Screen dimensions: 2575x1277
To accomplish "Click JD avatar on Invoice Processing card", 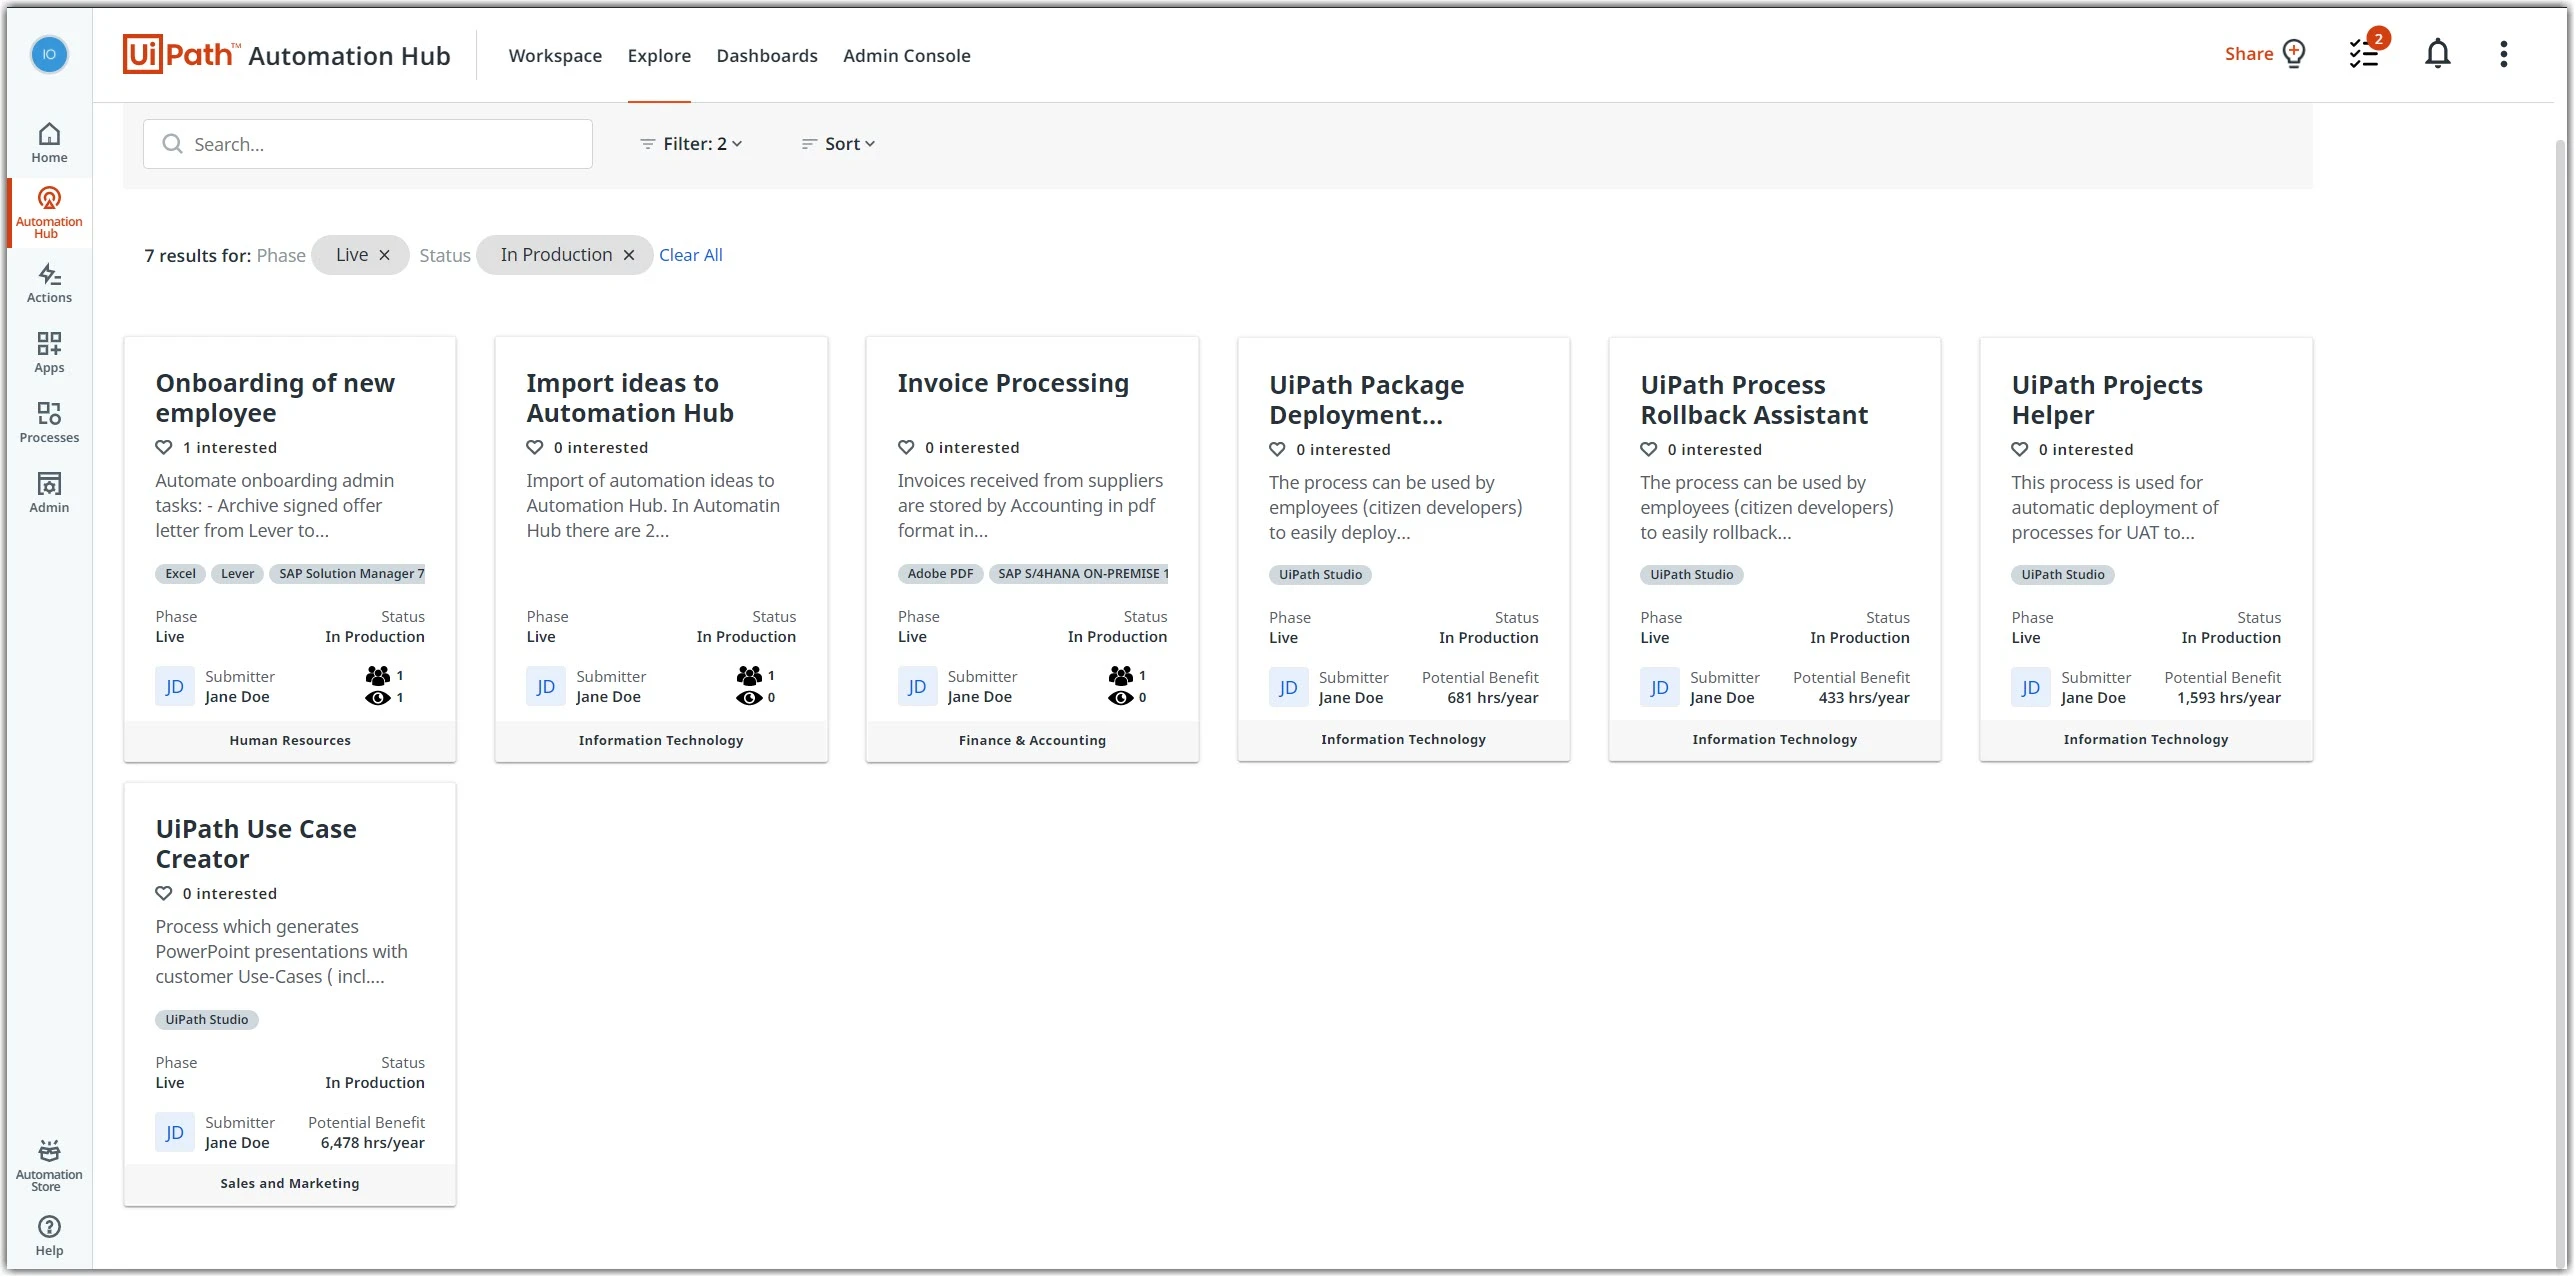I will pyautogui.click(x=917, y=687).
